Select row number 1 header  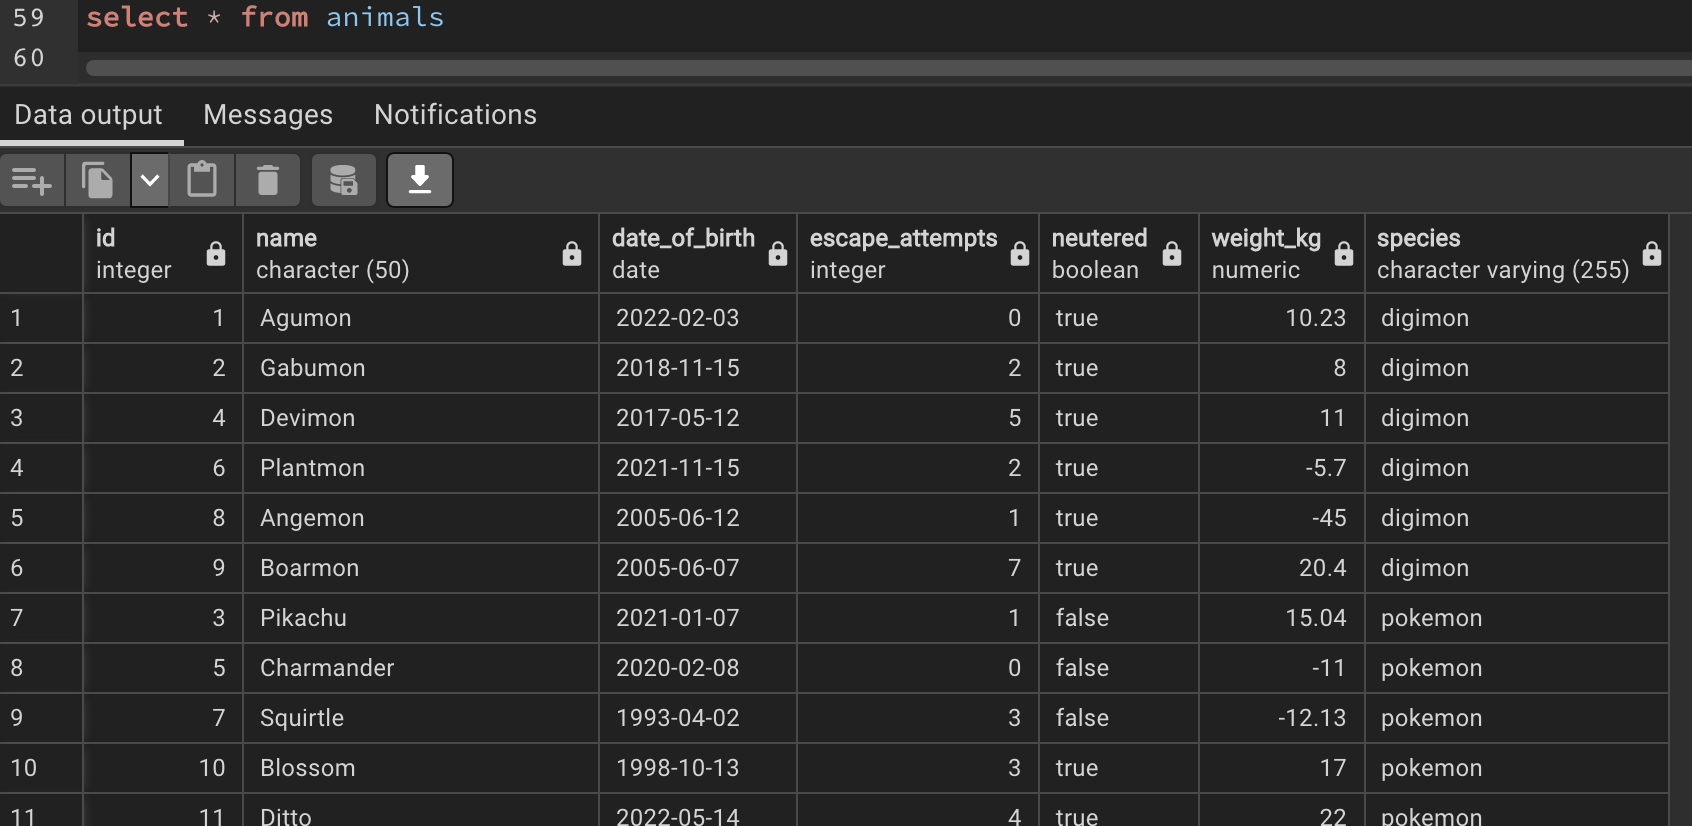(x=41, y=318)
